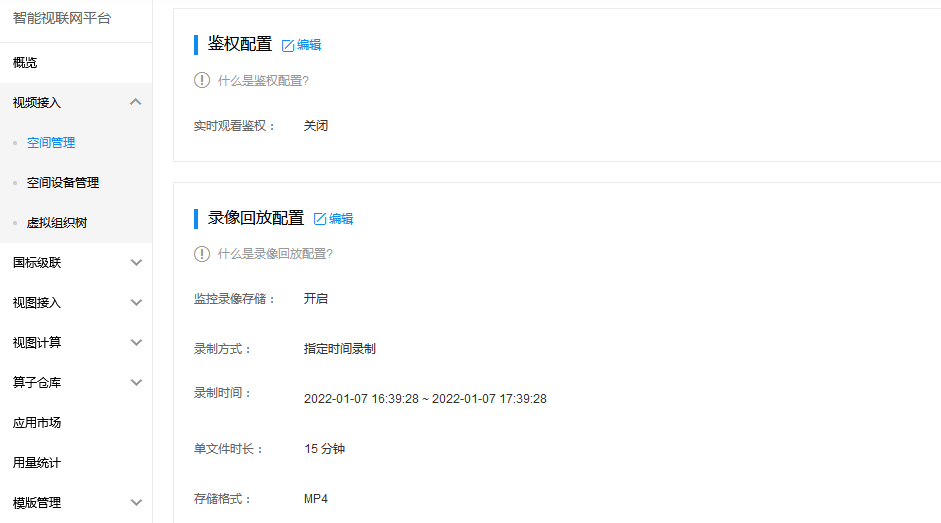Click the 算子仓库 menu label
The width and height of the screenshot is (941, 523).
point(37,382)
